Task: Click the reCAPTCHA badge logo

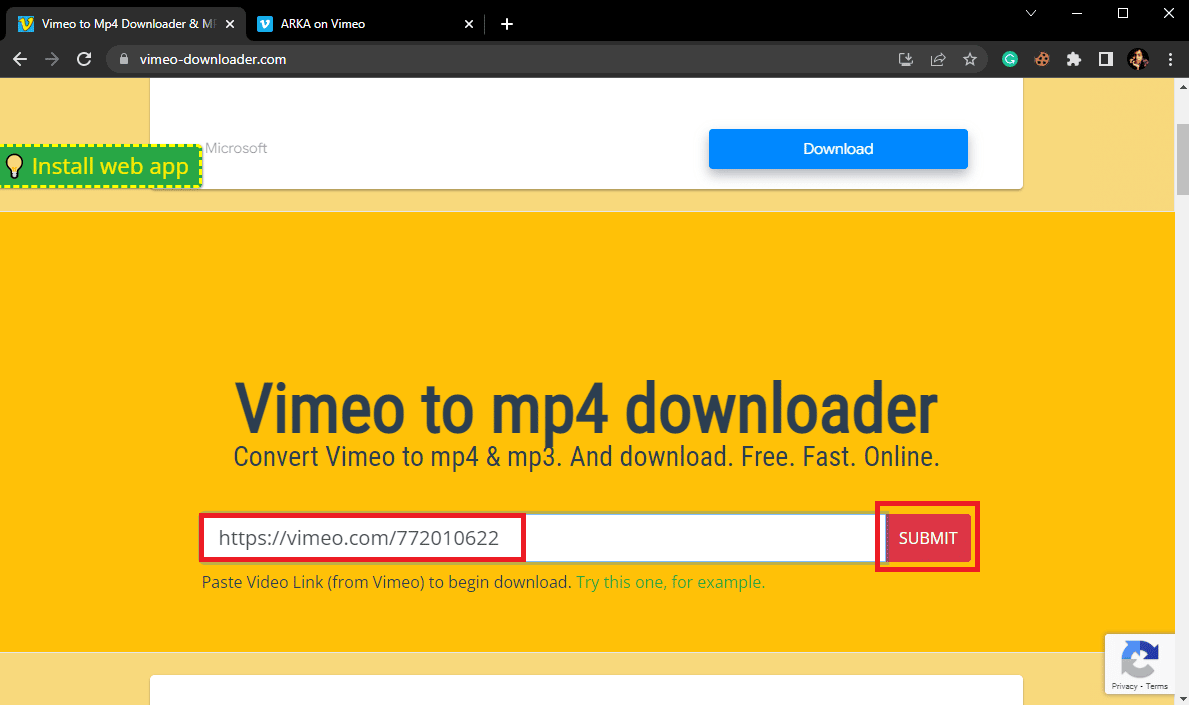Action: (x=1139, y=659)
